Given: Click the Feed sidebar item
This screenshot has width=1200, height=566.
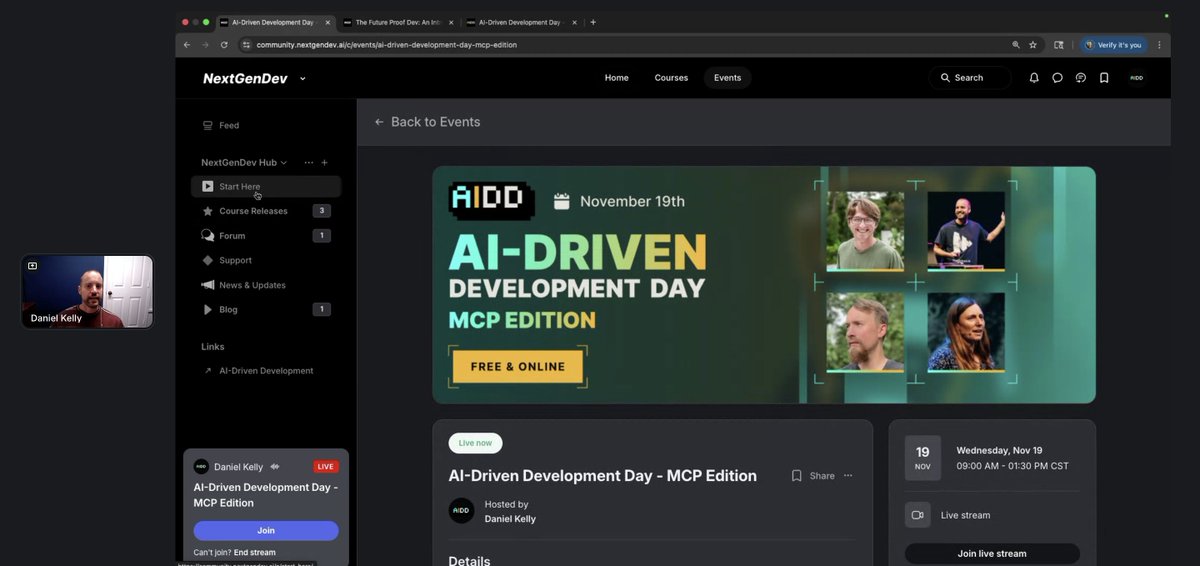Looking at the screenshot, I should [266, 126].
